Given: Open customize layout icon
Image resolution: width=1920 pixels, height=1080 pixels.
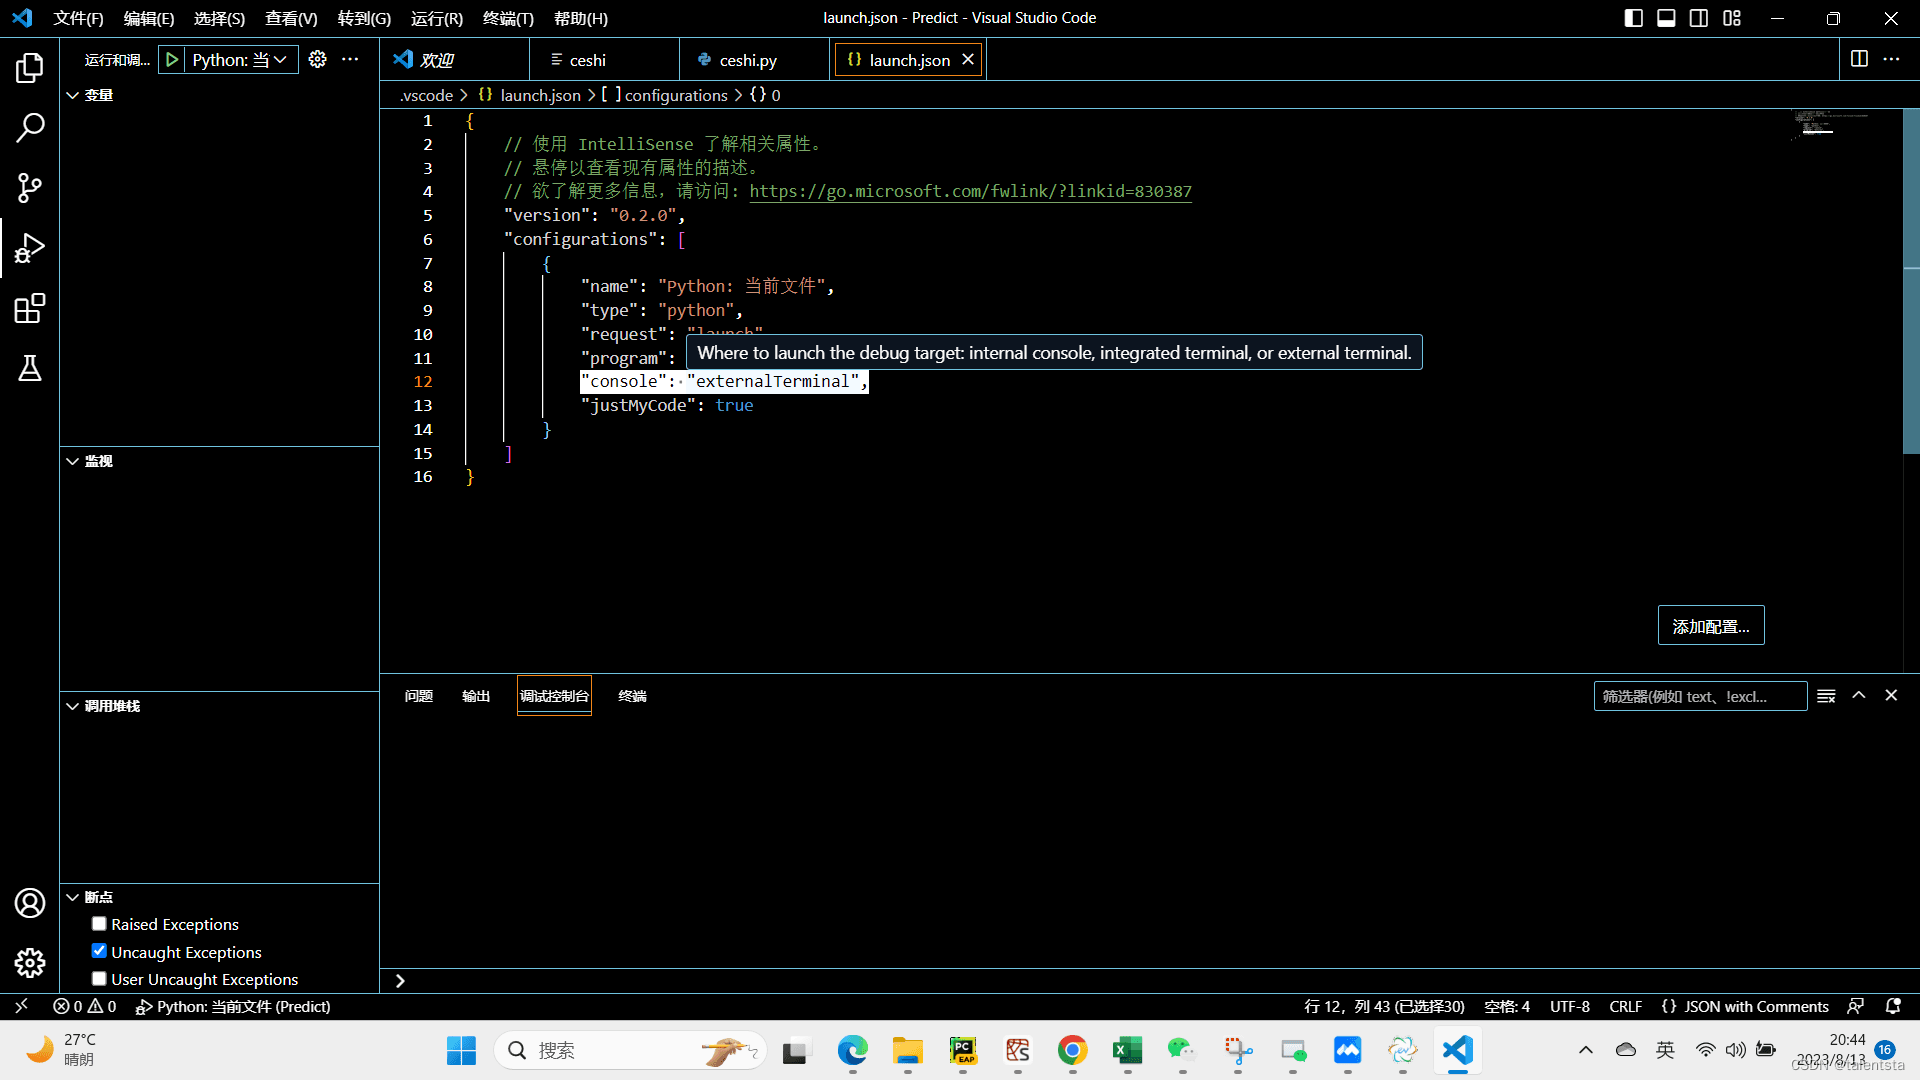Looking at the screenshot, I should coord(1732,18).
